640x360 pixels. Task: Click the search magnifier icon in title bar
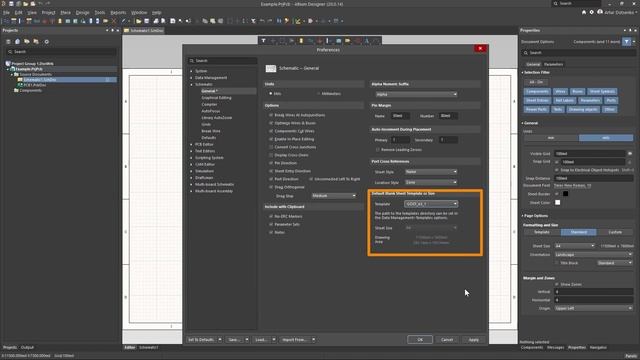[x=556, y=3]
